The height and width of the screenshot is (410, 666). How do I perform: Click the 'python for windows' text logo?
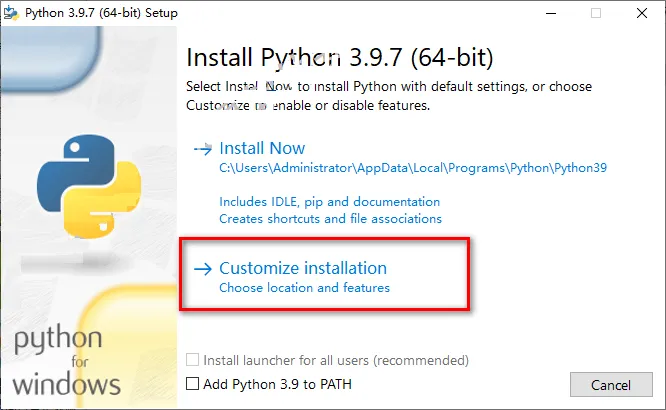coord(66,360)
